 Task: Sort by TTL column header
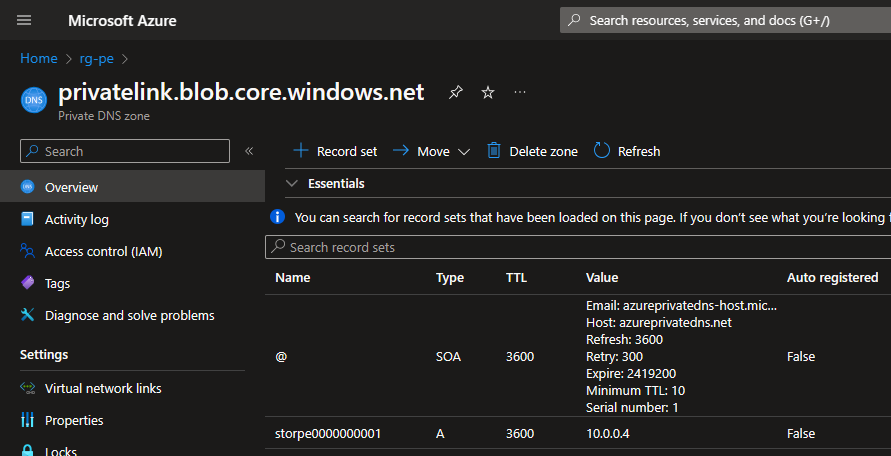coord(516,277)
